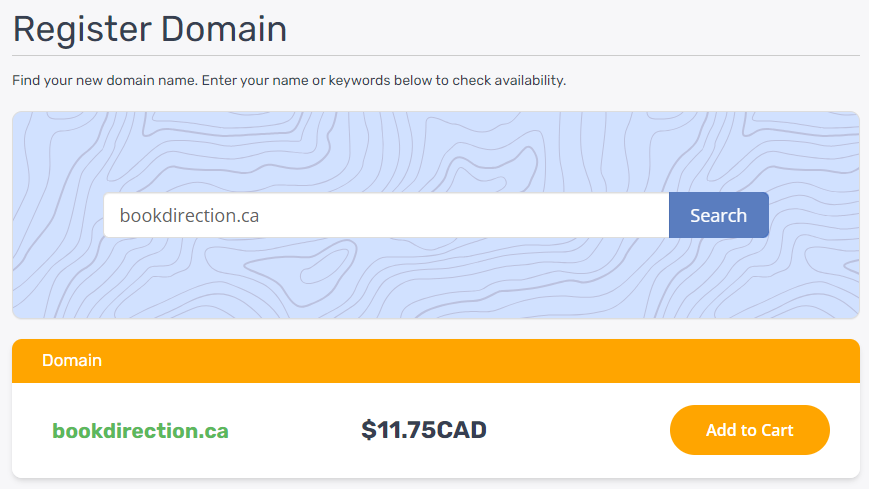The height and width of the screenshot is (489, 869).
Task: Click the green bookdirection.ca result name
Action: click(140, 431)
